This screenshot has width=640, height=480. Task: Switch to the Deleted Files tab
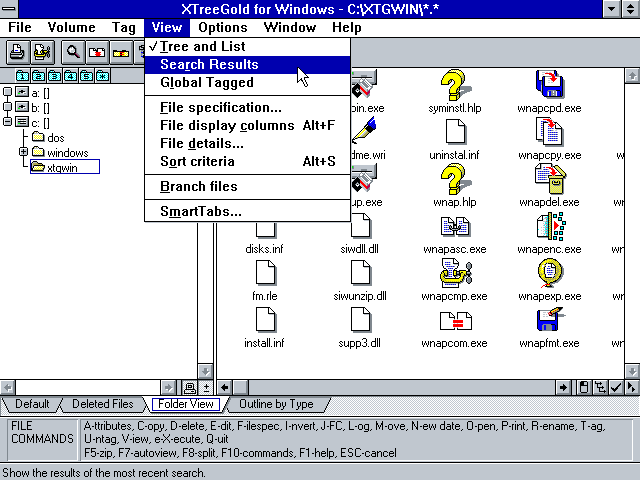click(x=102, y=404)
